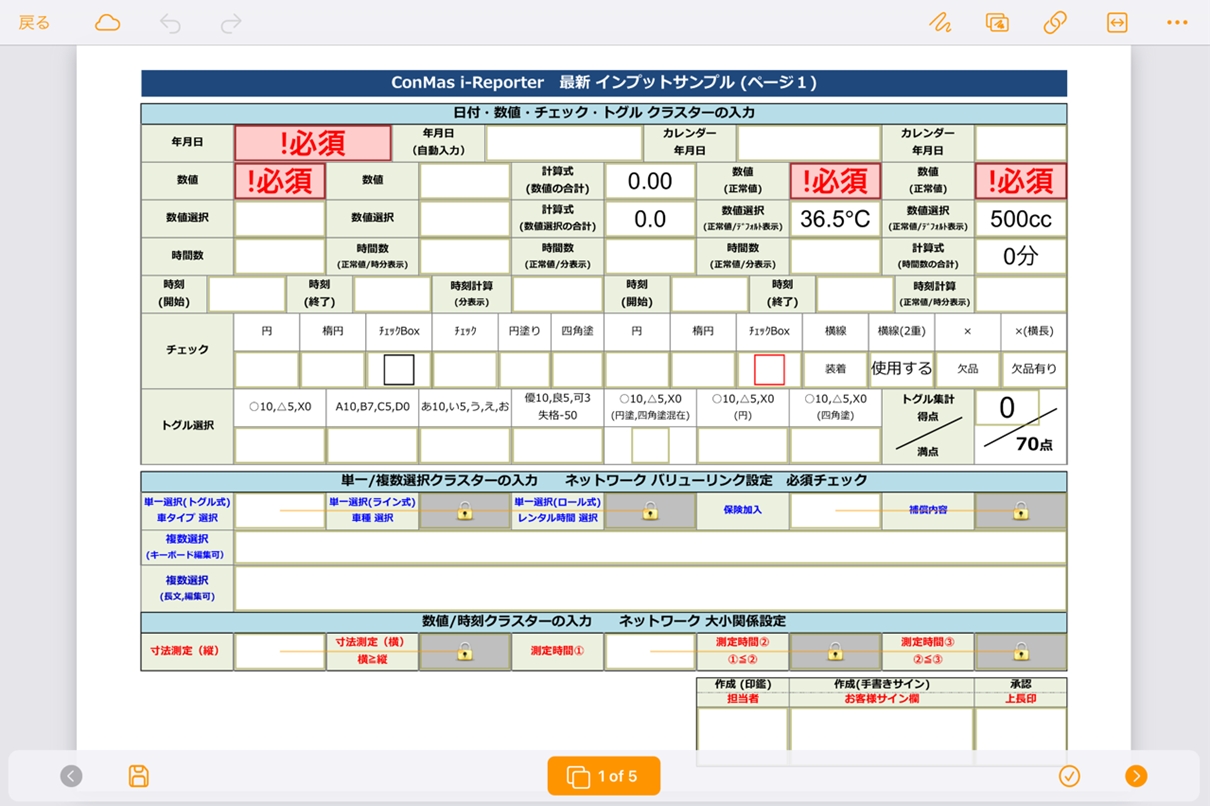Tap toggle field under あ10,い5,う,え,お

(465, 445)
